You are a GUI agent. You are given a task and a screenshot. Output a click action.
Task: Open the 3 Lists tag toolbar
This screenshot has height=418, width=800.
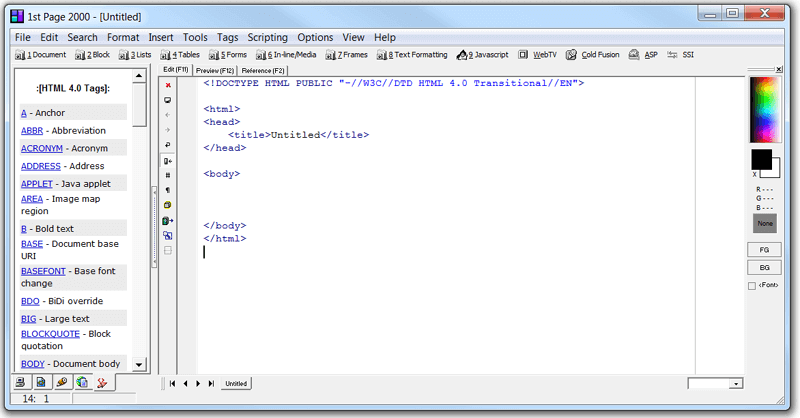click(x=135, y=55)
